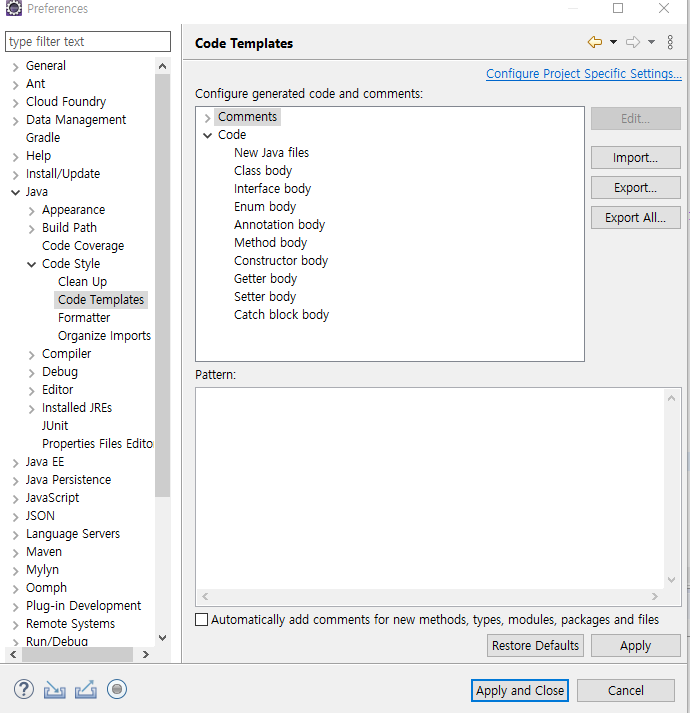Viewport: 690px width, 713px height.
Task: Collapse the Code Style node
Action: click(31, 264)
